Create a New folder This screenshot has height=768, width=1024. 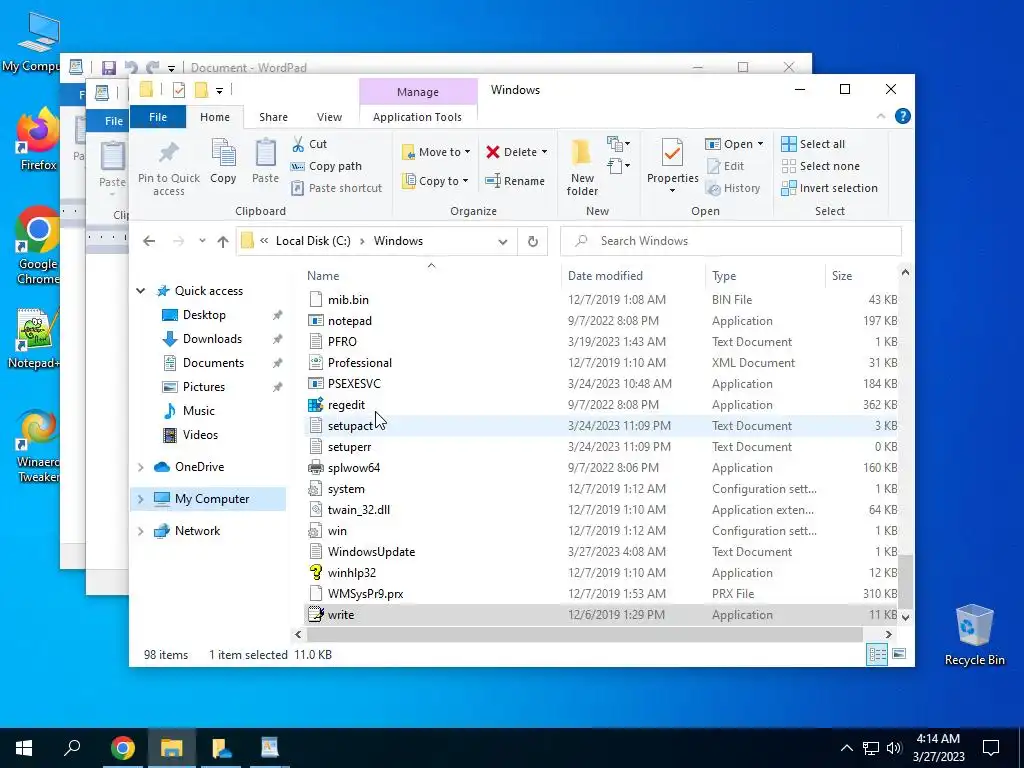(582, 167)
